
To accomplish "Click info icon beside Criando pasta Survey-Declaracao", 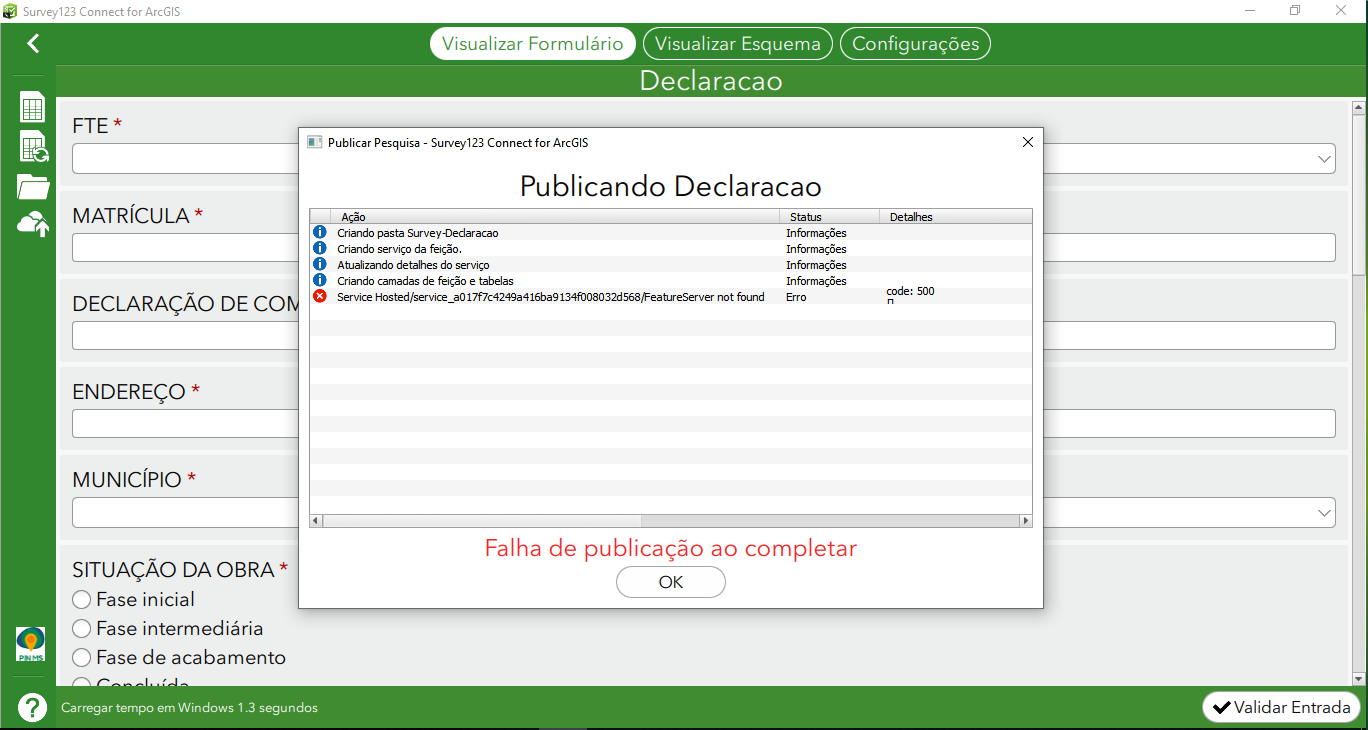I will 320,232.
